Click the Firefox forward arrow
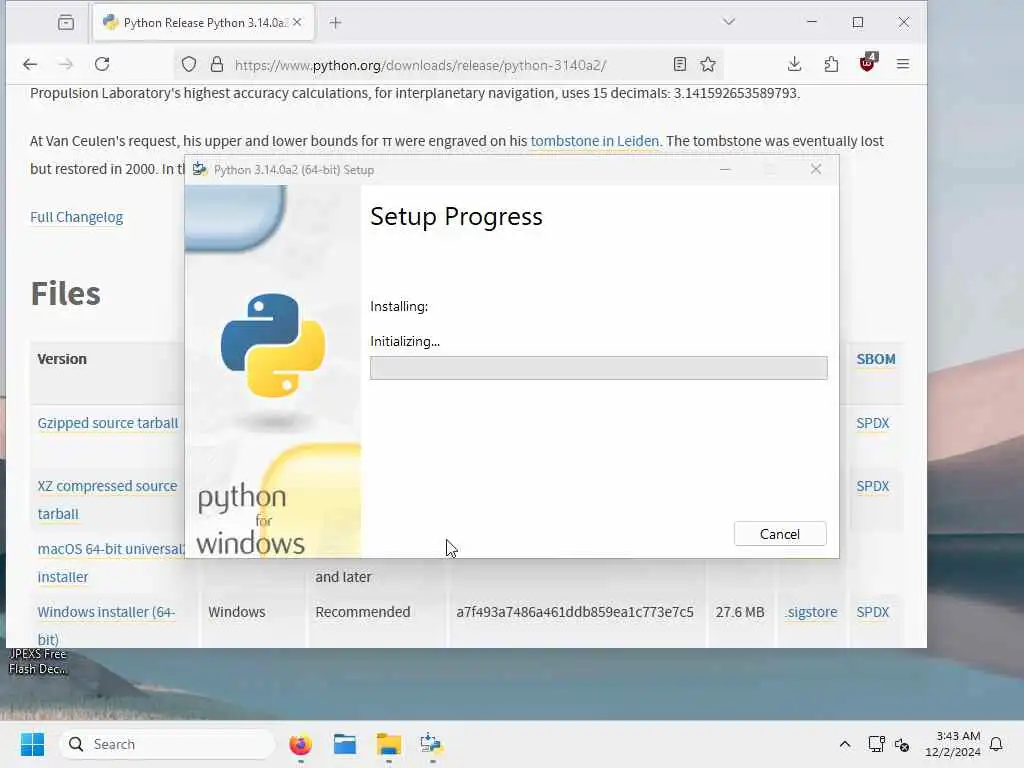This screenshot has height=768, width=1024. (x=66, y=64)
